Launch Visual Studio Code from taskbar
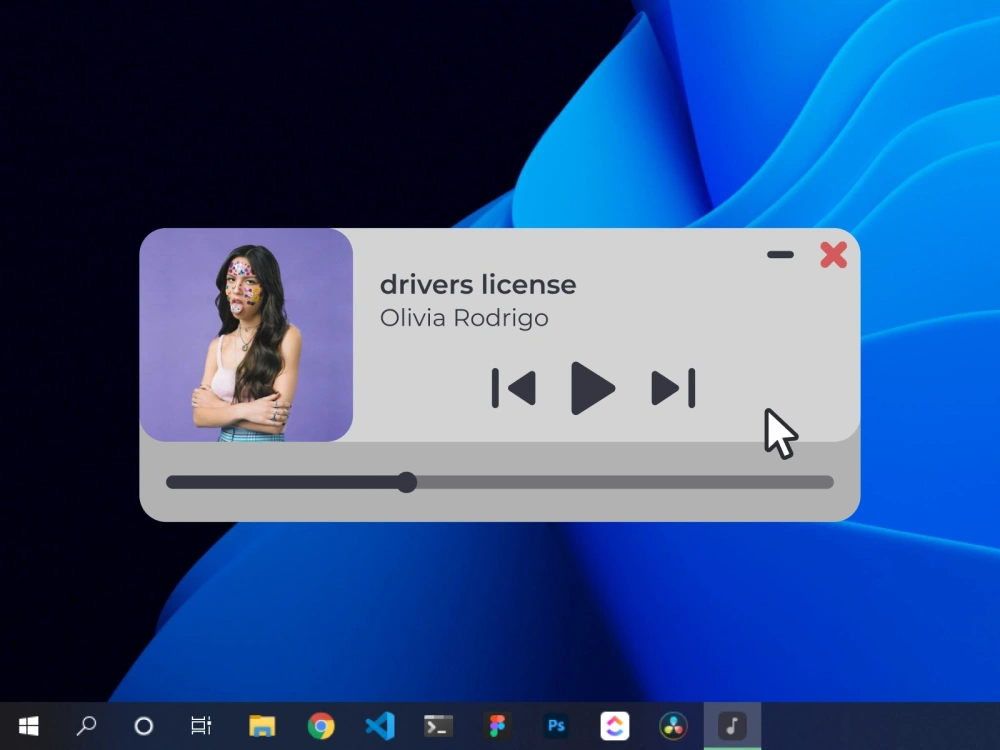 pyautogui.click(x=380, y=726)
